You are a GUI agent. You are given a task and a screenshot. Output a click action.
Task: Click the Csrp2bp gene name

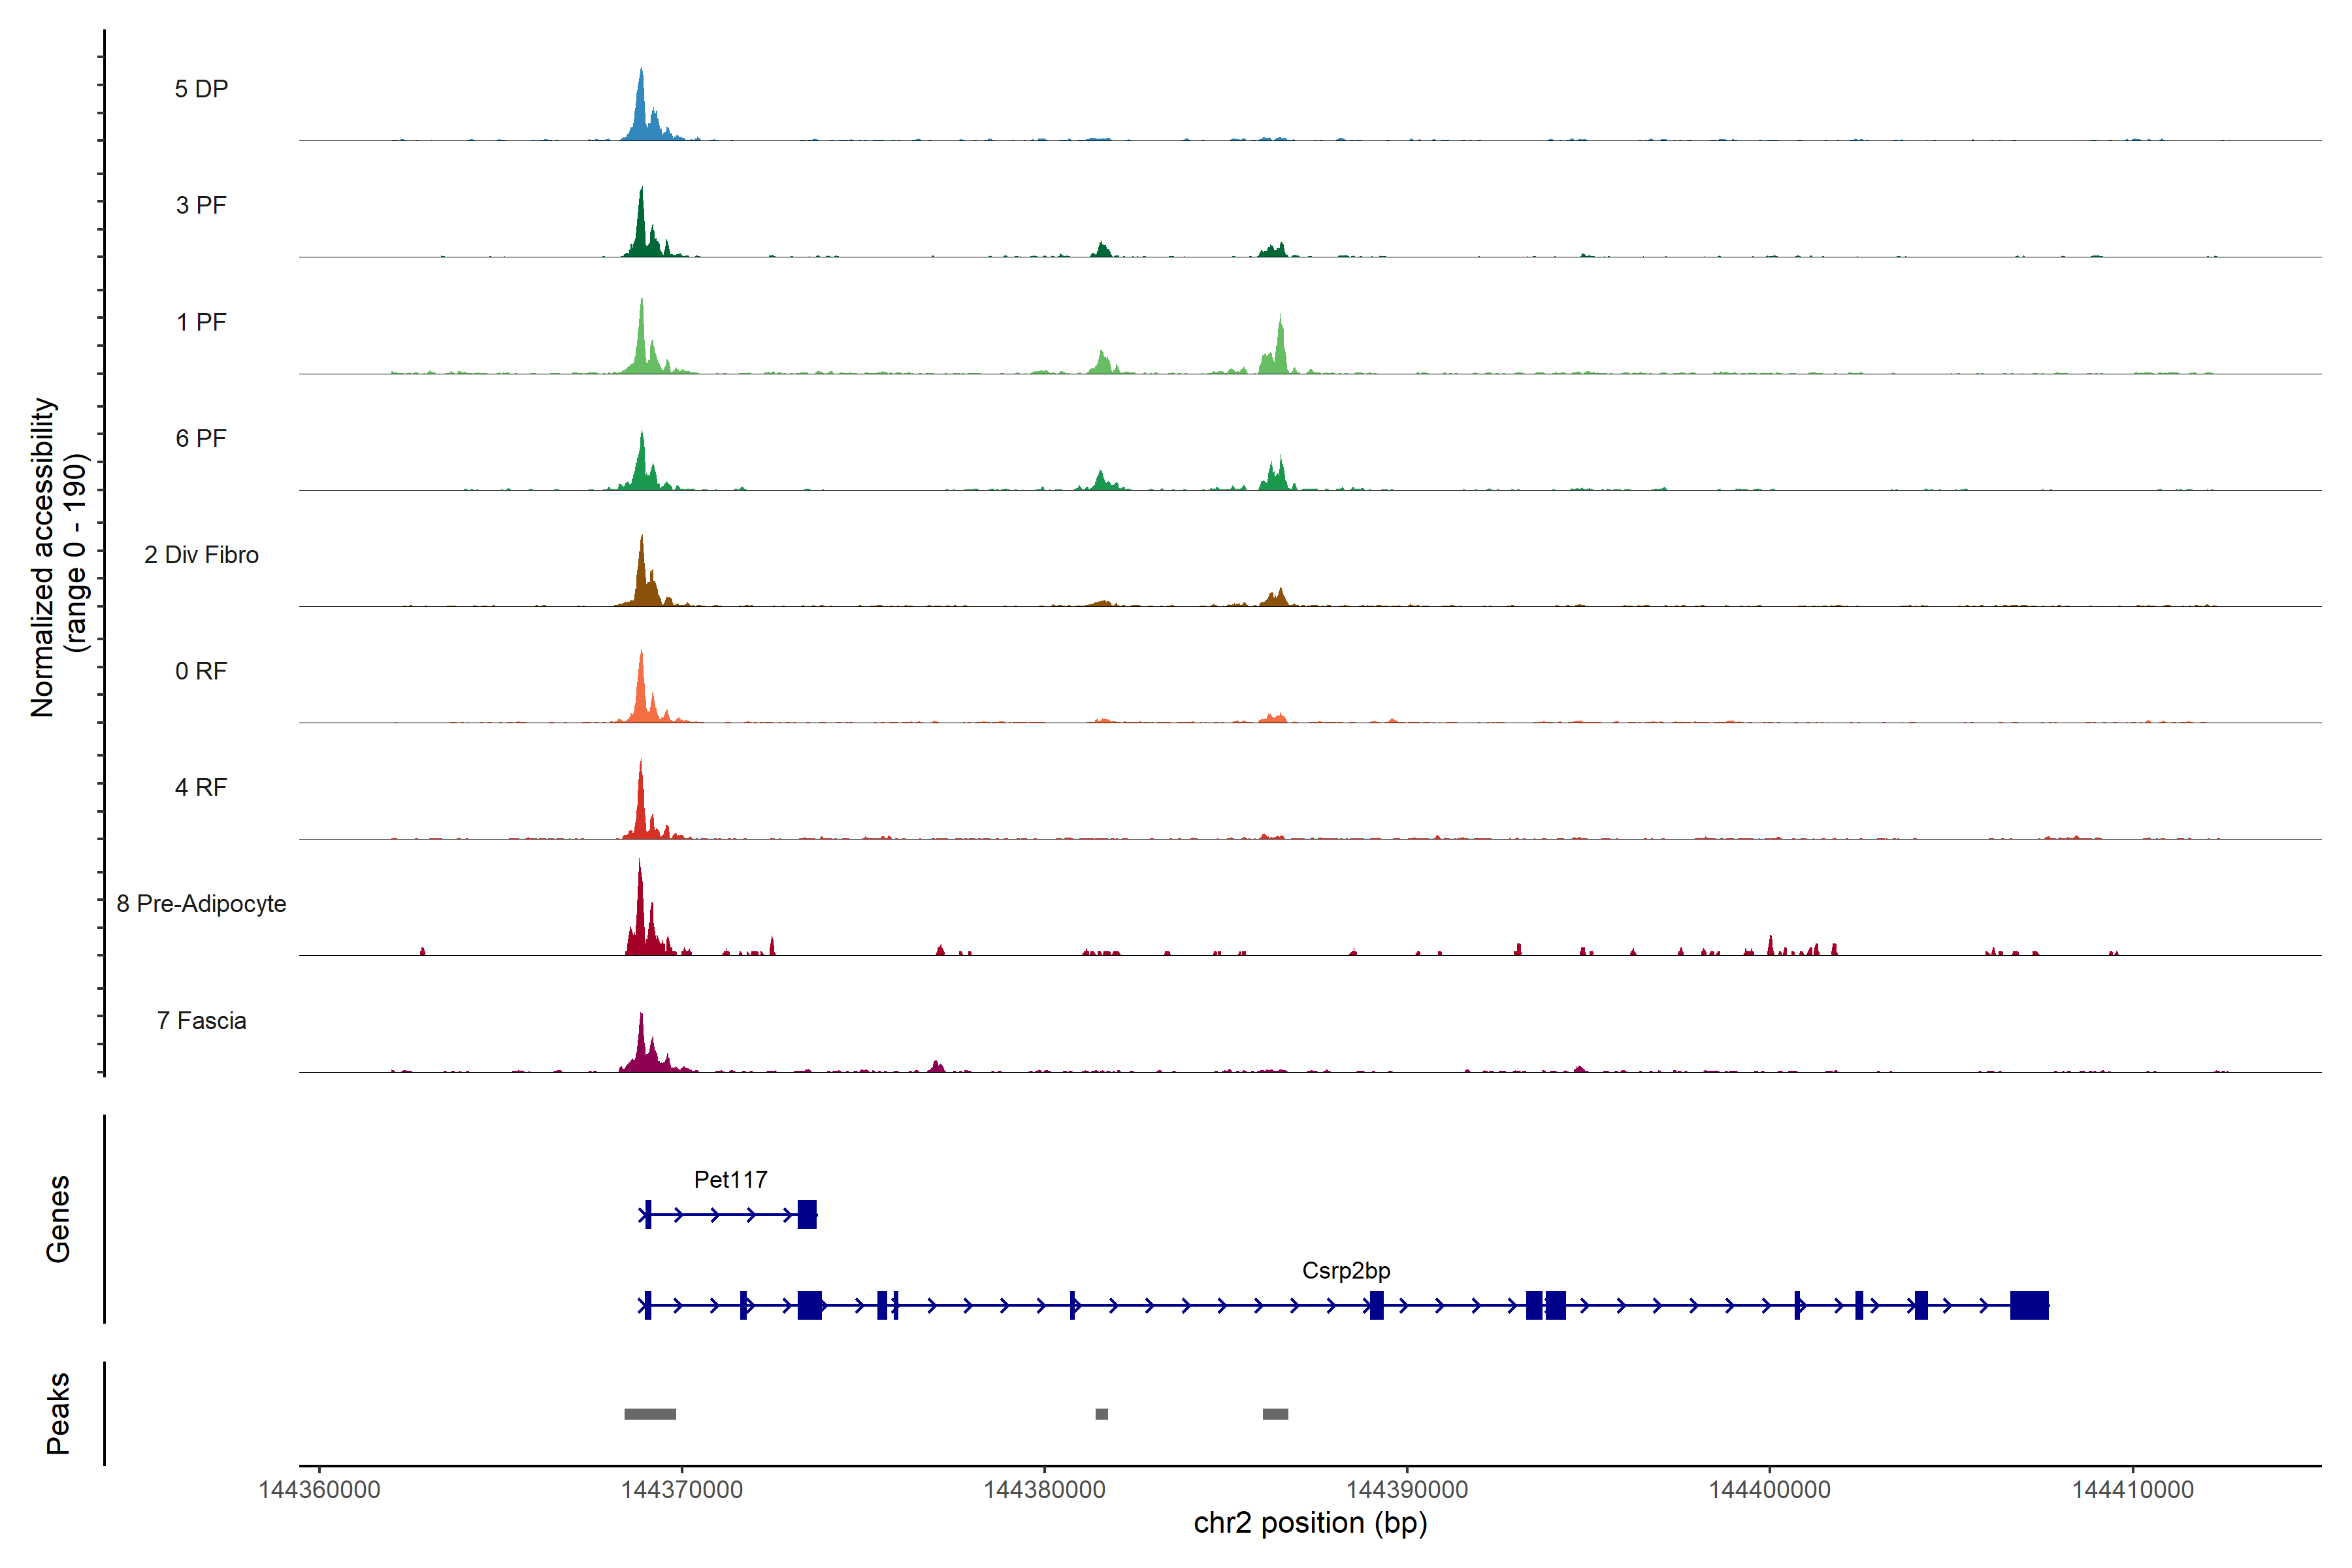click(1345, 1270)
